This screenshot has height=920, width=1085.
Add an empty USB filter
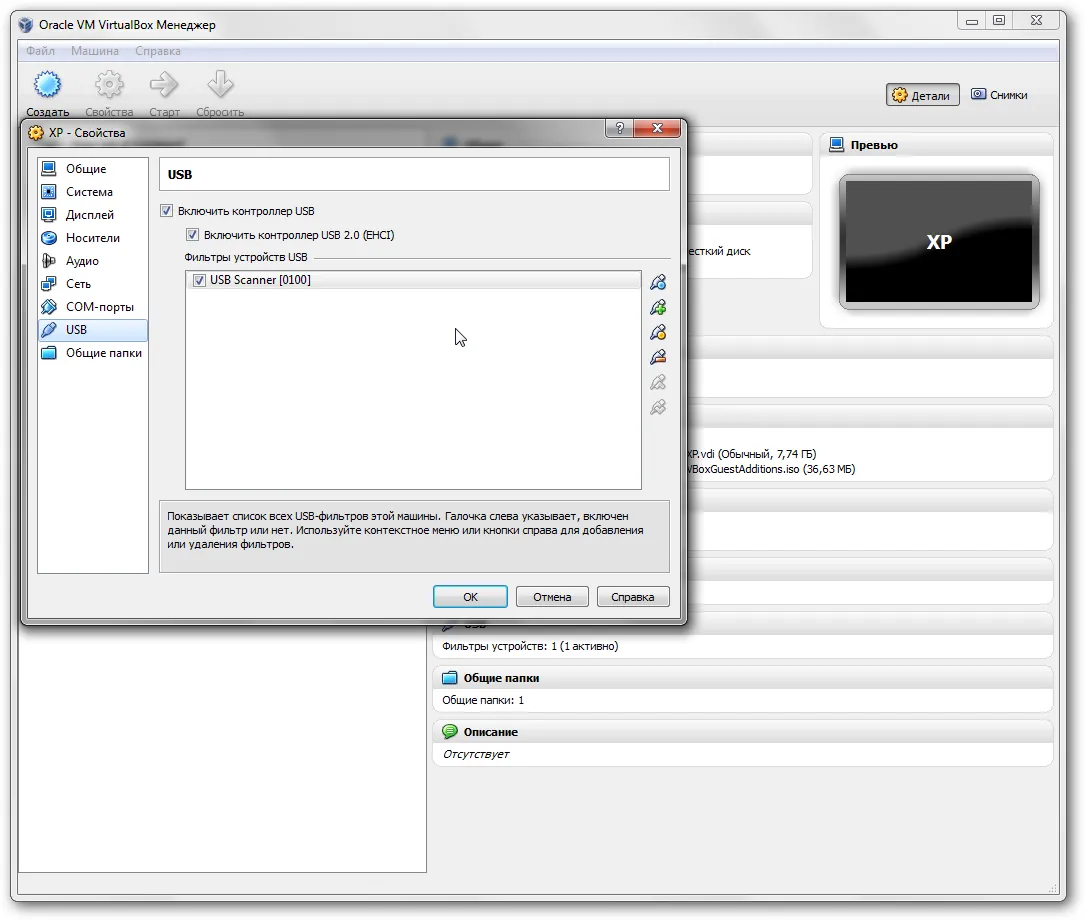pyautogui.click(x=657, y=283)
